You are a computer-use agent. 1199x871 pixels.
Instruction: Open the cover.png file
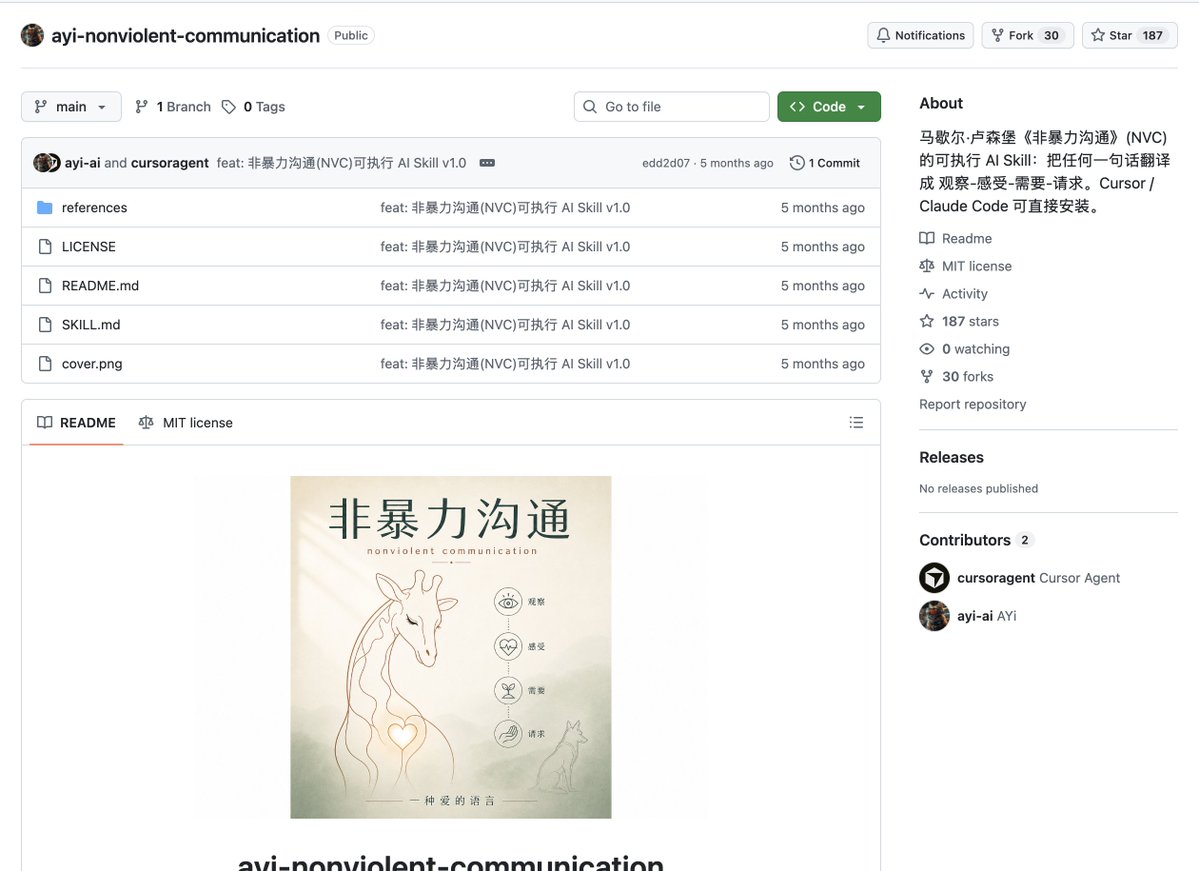92,363
